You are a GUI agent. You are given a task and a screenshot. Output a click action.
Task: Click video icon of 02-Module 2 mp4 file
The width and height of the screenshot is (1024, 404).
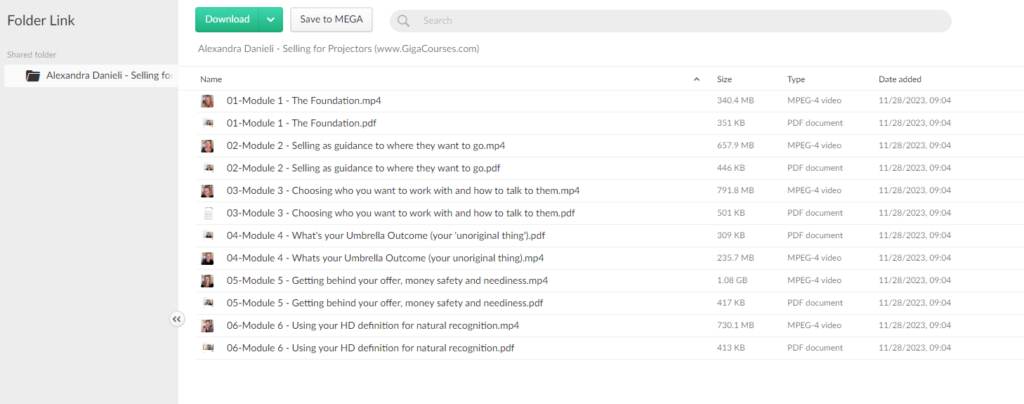click(207, 146)
